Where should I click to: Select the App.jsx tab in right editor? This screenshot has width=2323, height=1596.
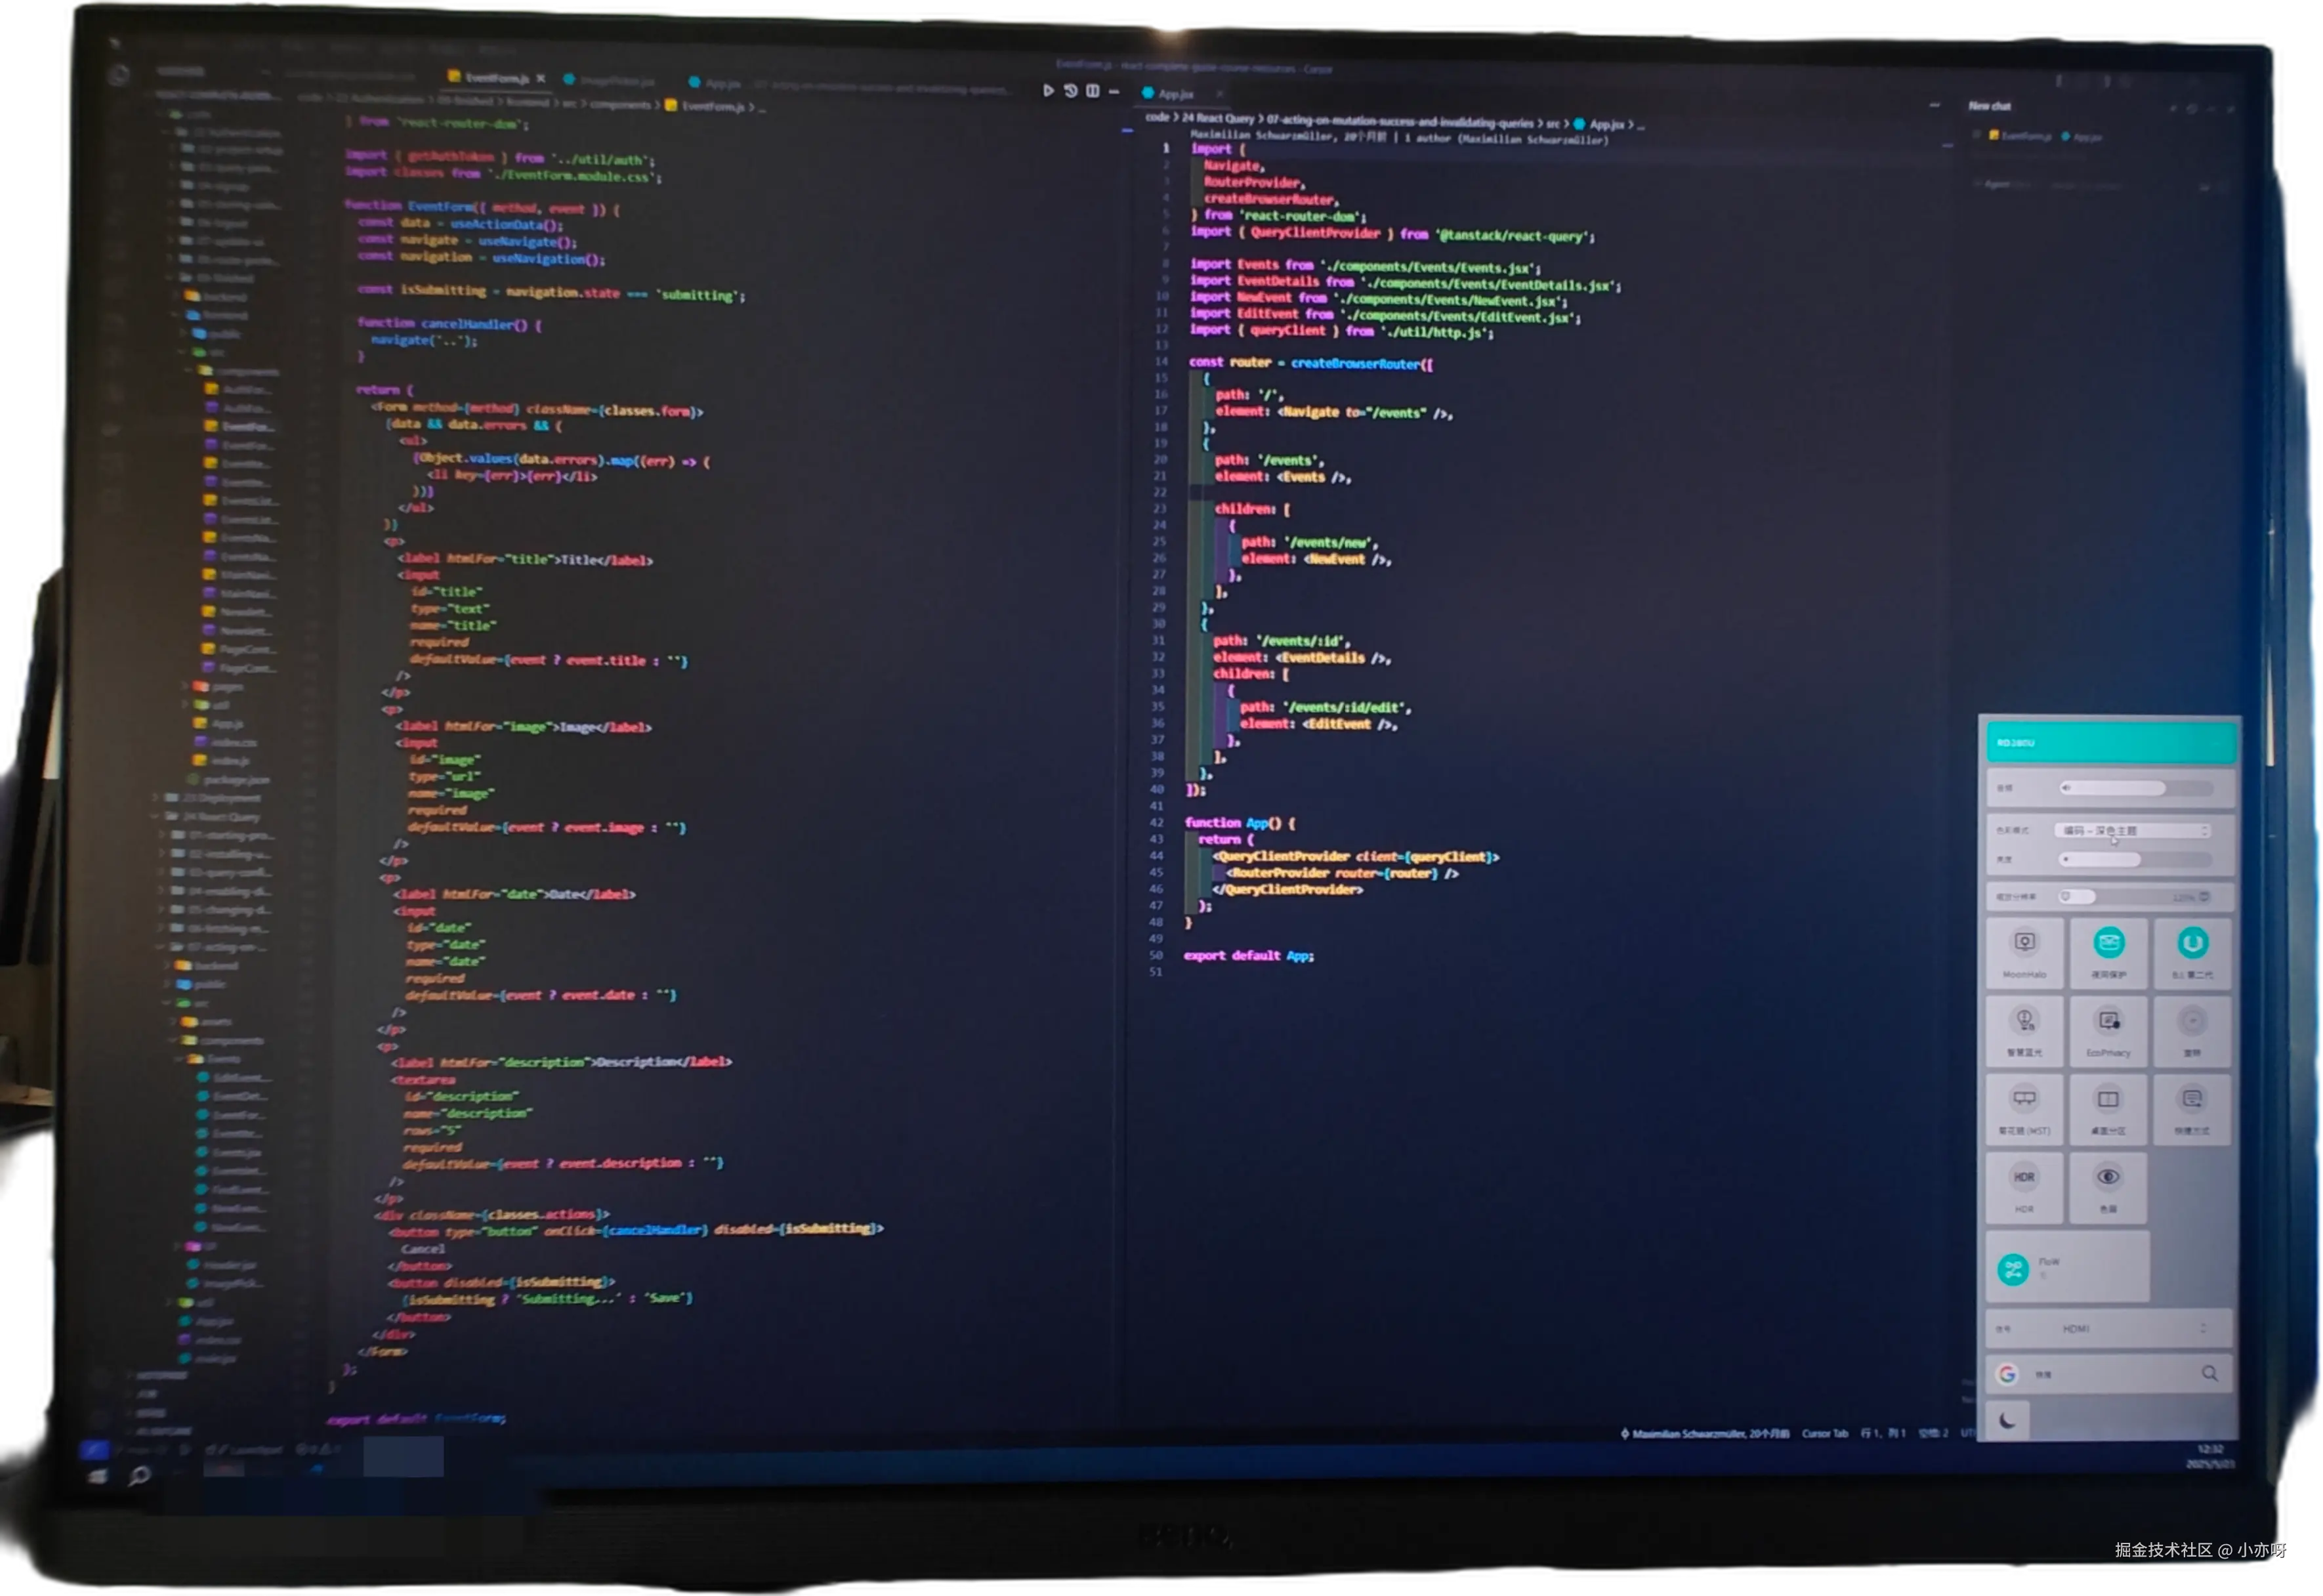pyautogui.click(x=1175, y=94)
